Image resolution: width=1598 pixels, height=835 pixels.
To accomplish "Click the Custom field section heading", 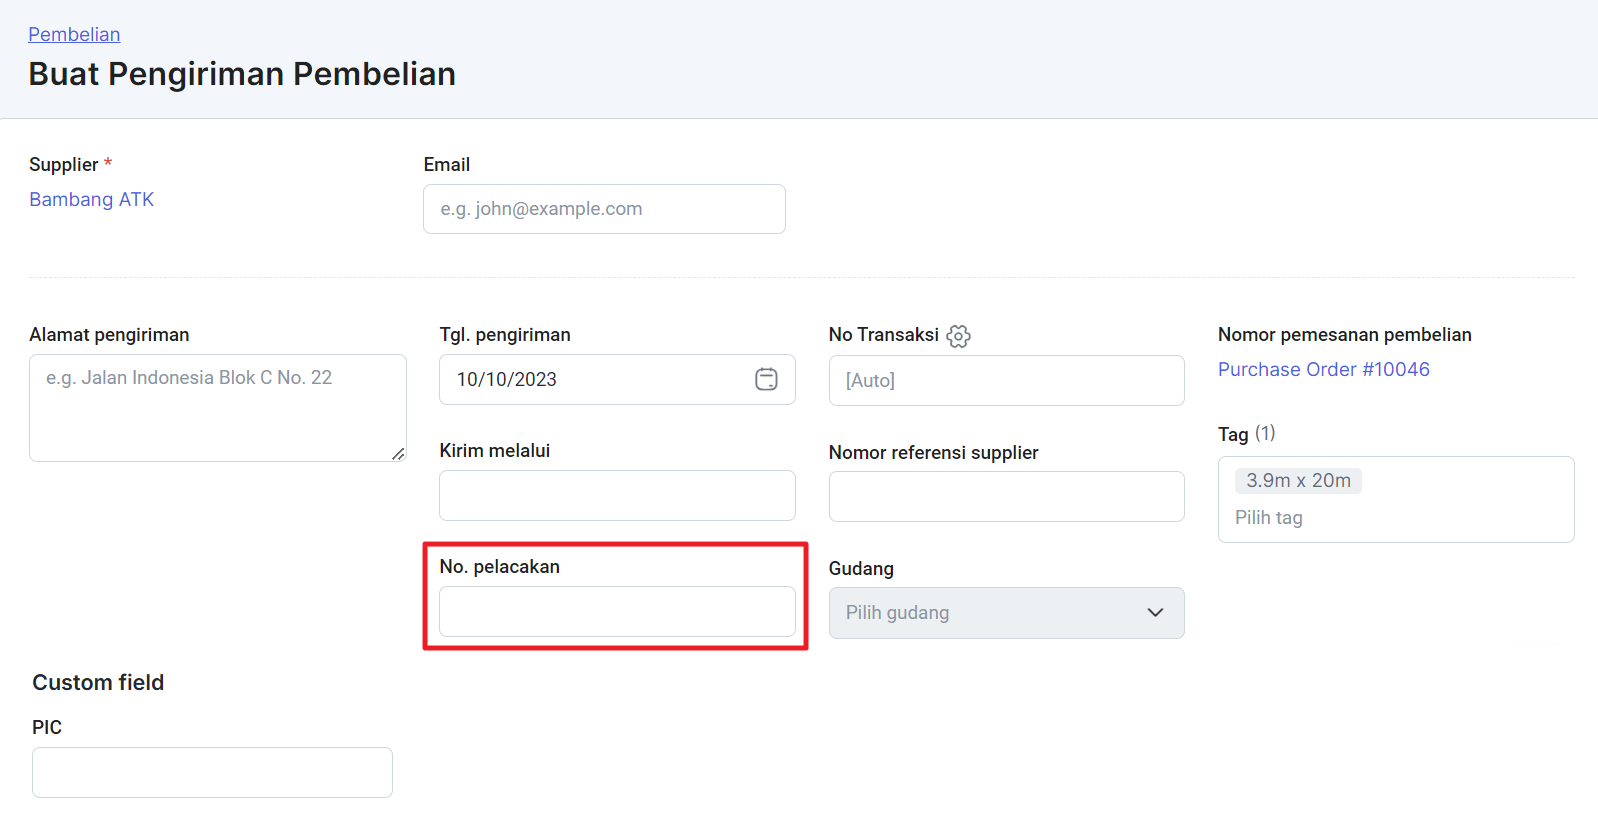I will tap(98, 682).
